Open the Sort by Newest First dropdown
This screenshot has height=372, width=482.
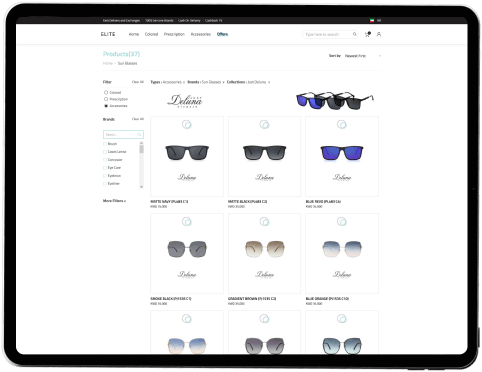pos(363,56)
